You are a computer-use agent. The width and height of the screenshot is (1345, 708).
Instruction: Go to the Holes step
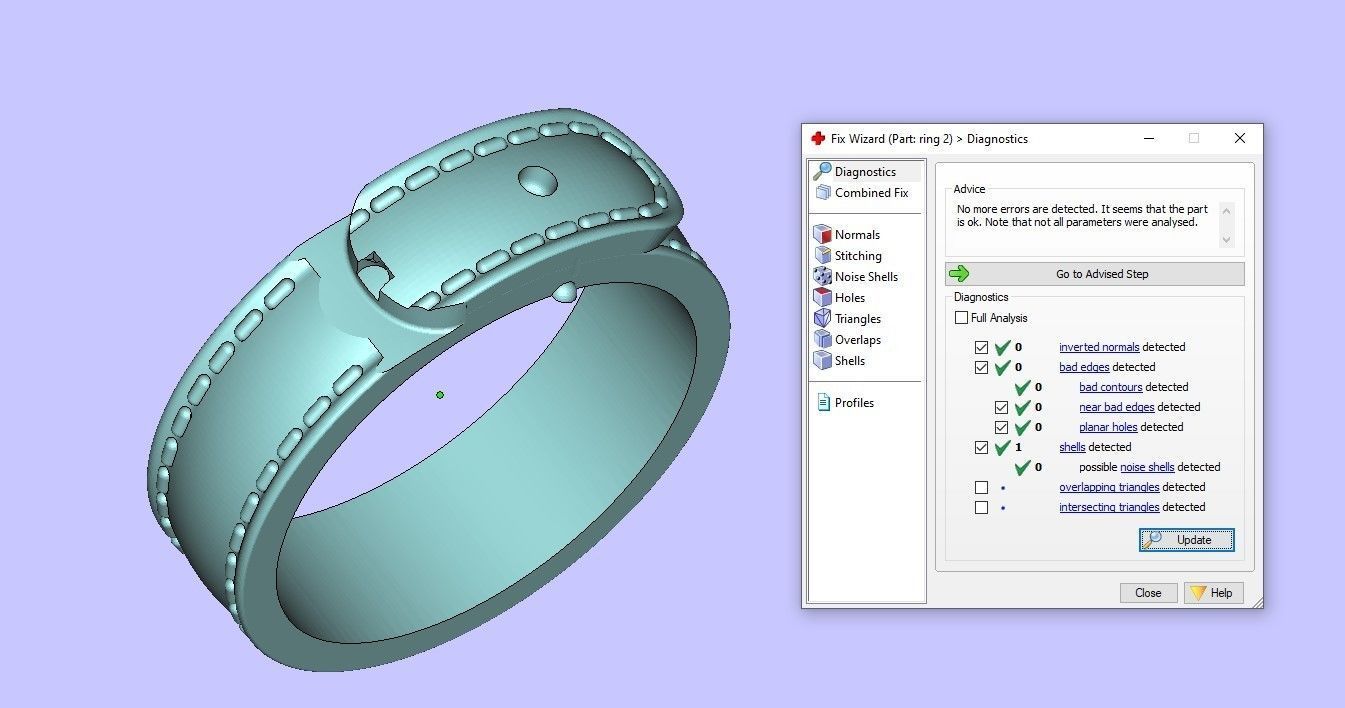[x=850, y=298]
